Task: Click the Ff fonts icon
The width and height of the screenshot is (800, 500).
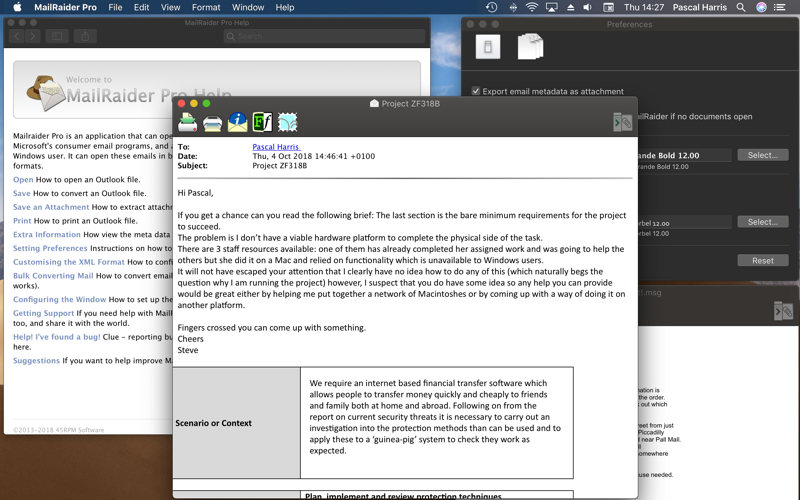Action: 262,122
